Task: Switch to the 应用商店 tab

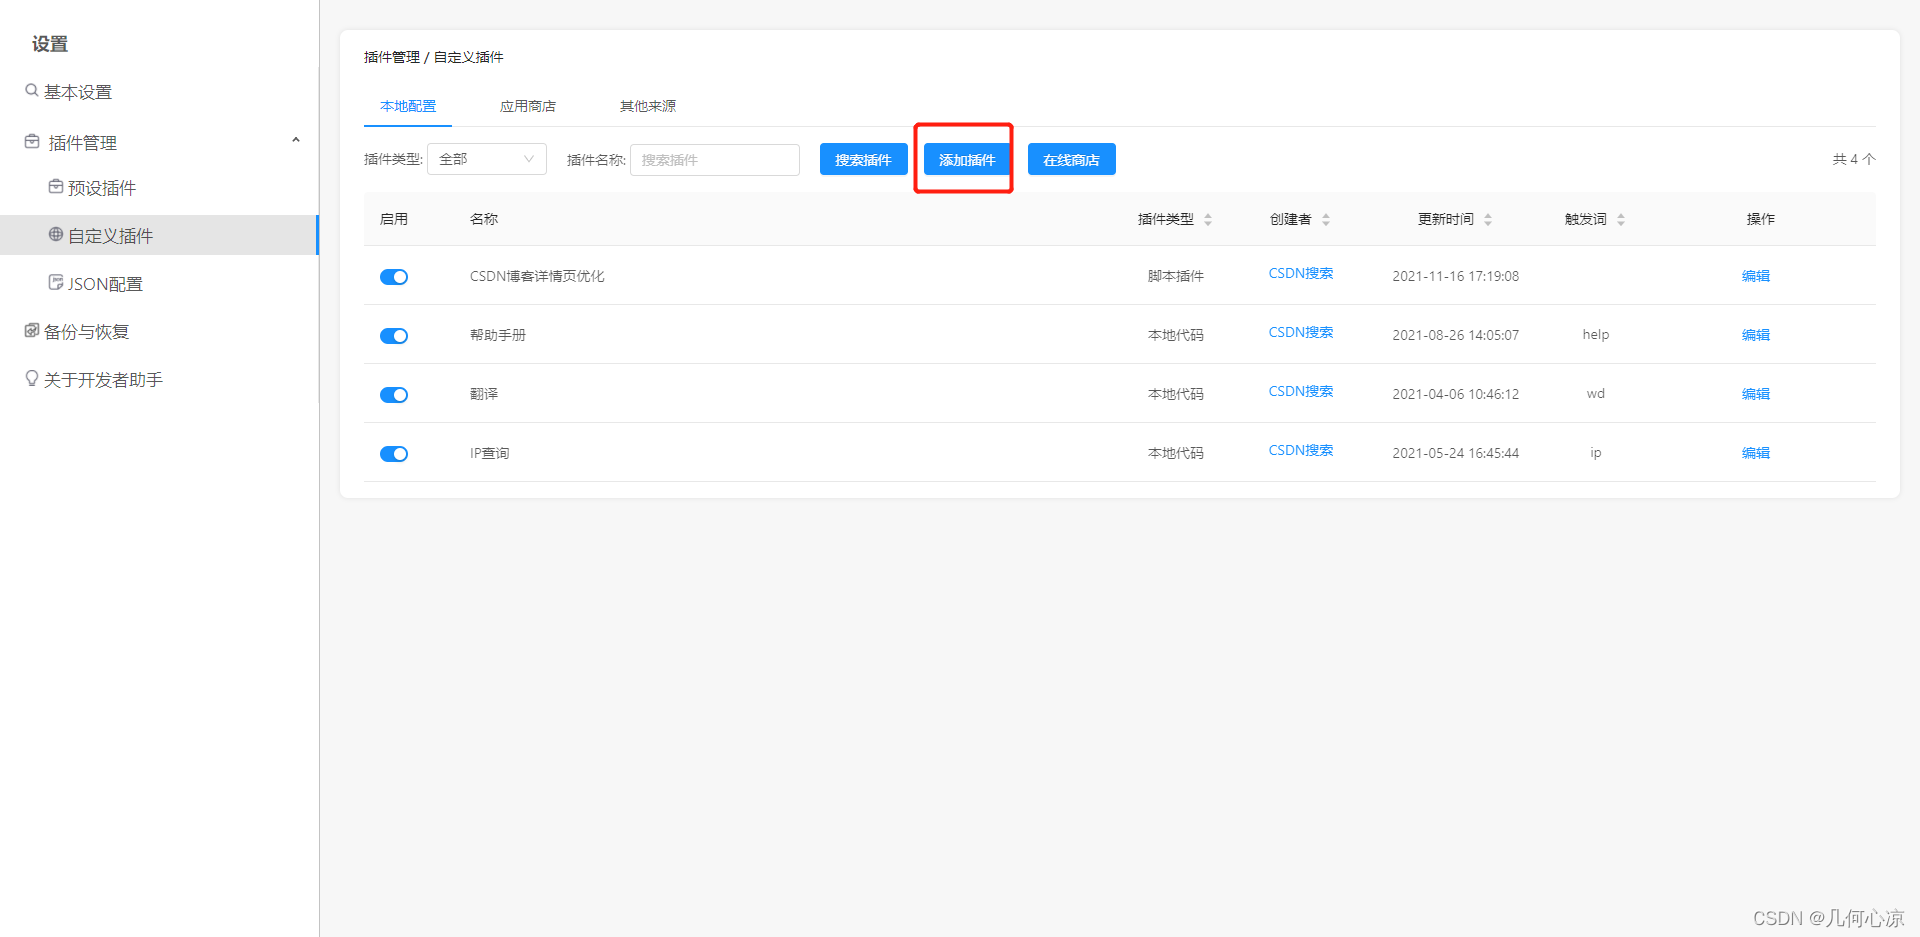Action: pyautogui.click(x=528, y=106)
